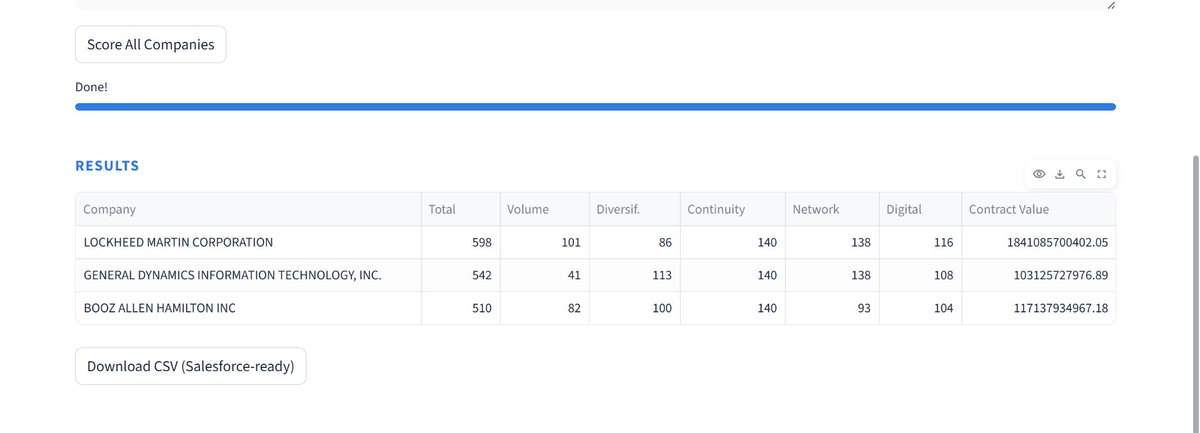Select contract value 1841085700402.05 cell

point(1038,242)
